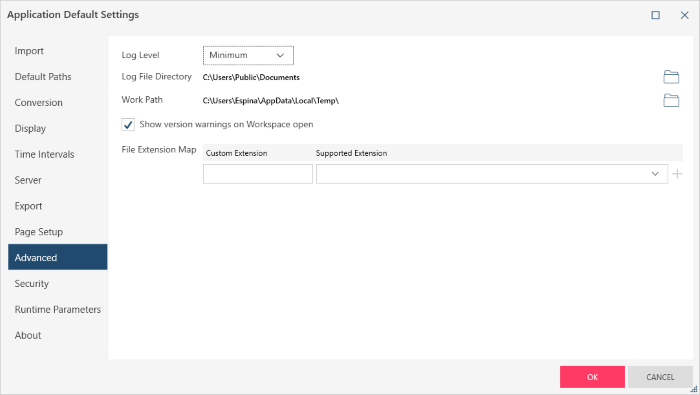Switch to Default Paths settings

pyautogui.click(x=58, y=77)
